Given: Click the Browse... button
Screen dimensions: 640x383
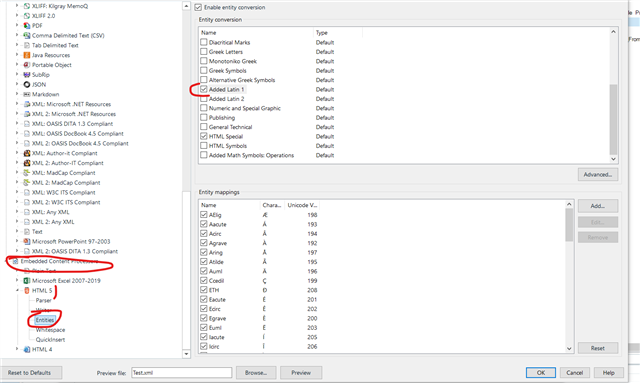Looking at the screenshot, I should pyautogui.click(x=256, y=372).
